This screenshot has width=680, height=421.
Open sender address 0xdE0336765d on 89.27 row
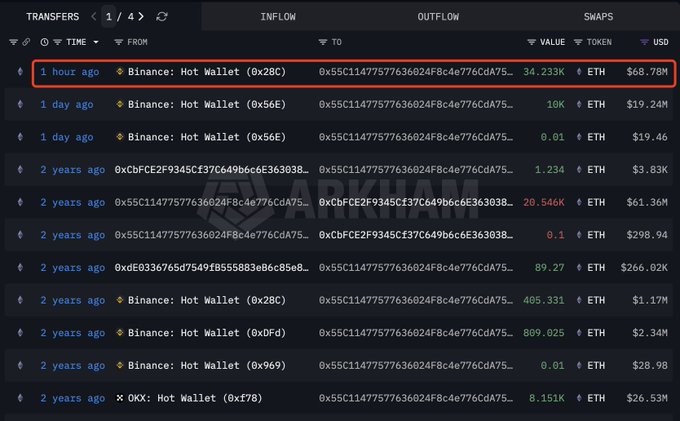pyautogui.click(x=212, y=268)
